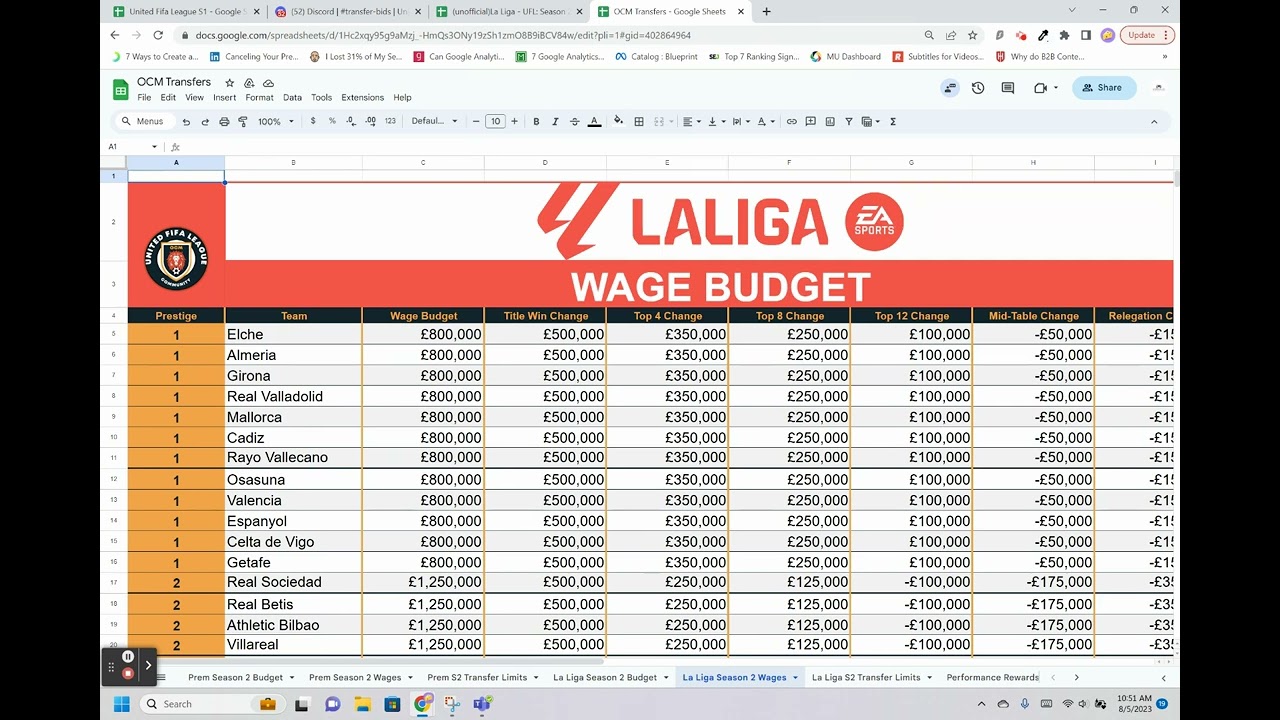Click the Menus search box

[x=144, y=122]
